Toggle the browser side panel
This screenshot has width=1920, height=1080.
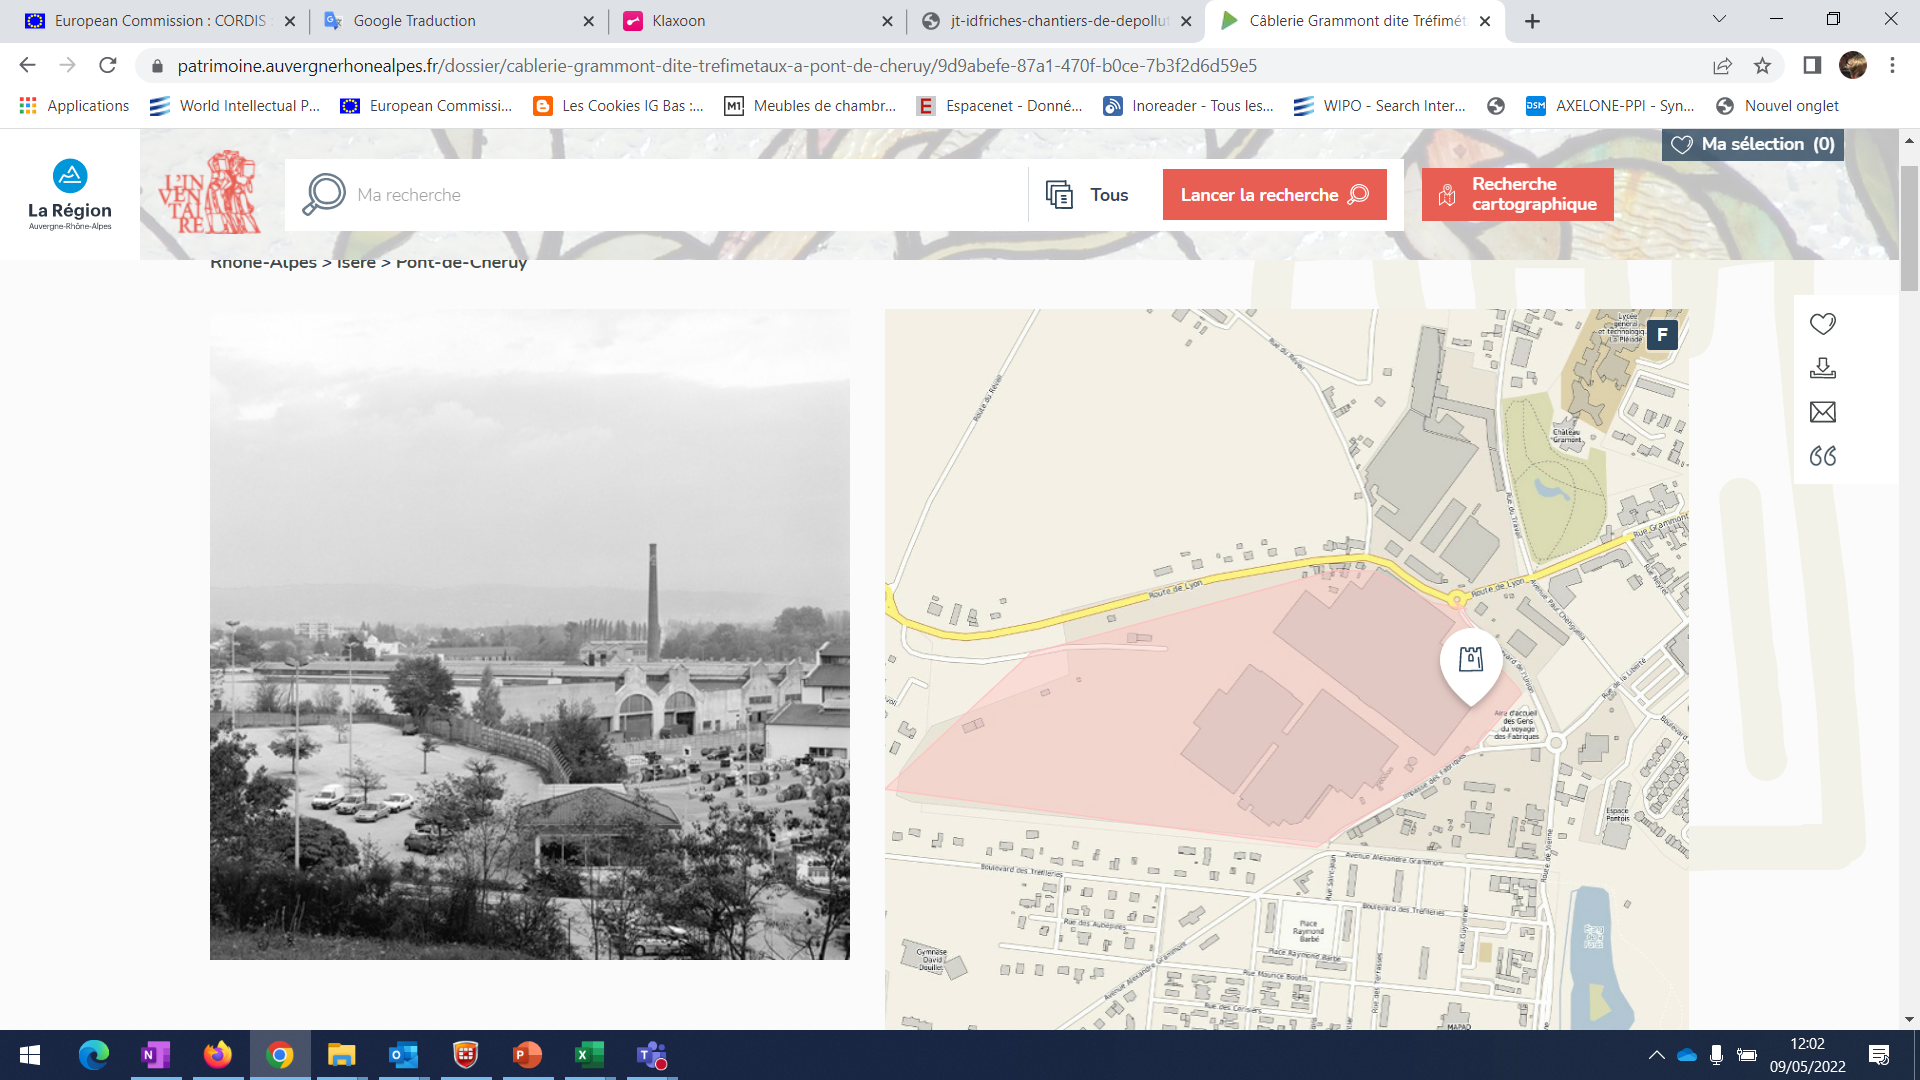(1812, 66)
